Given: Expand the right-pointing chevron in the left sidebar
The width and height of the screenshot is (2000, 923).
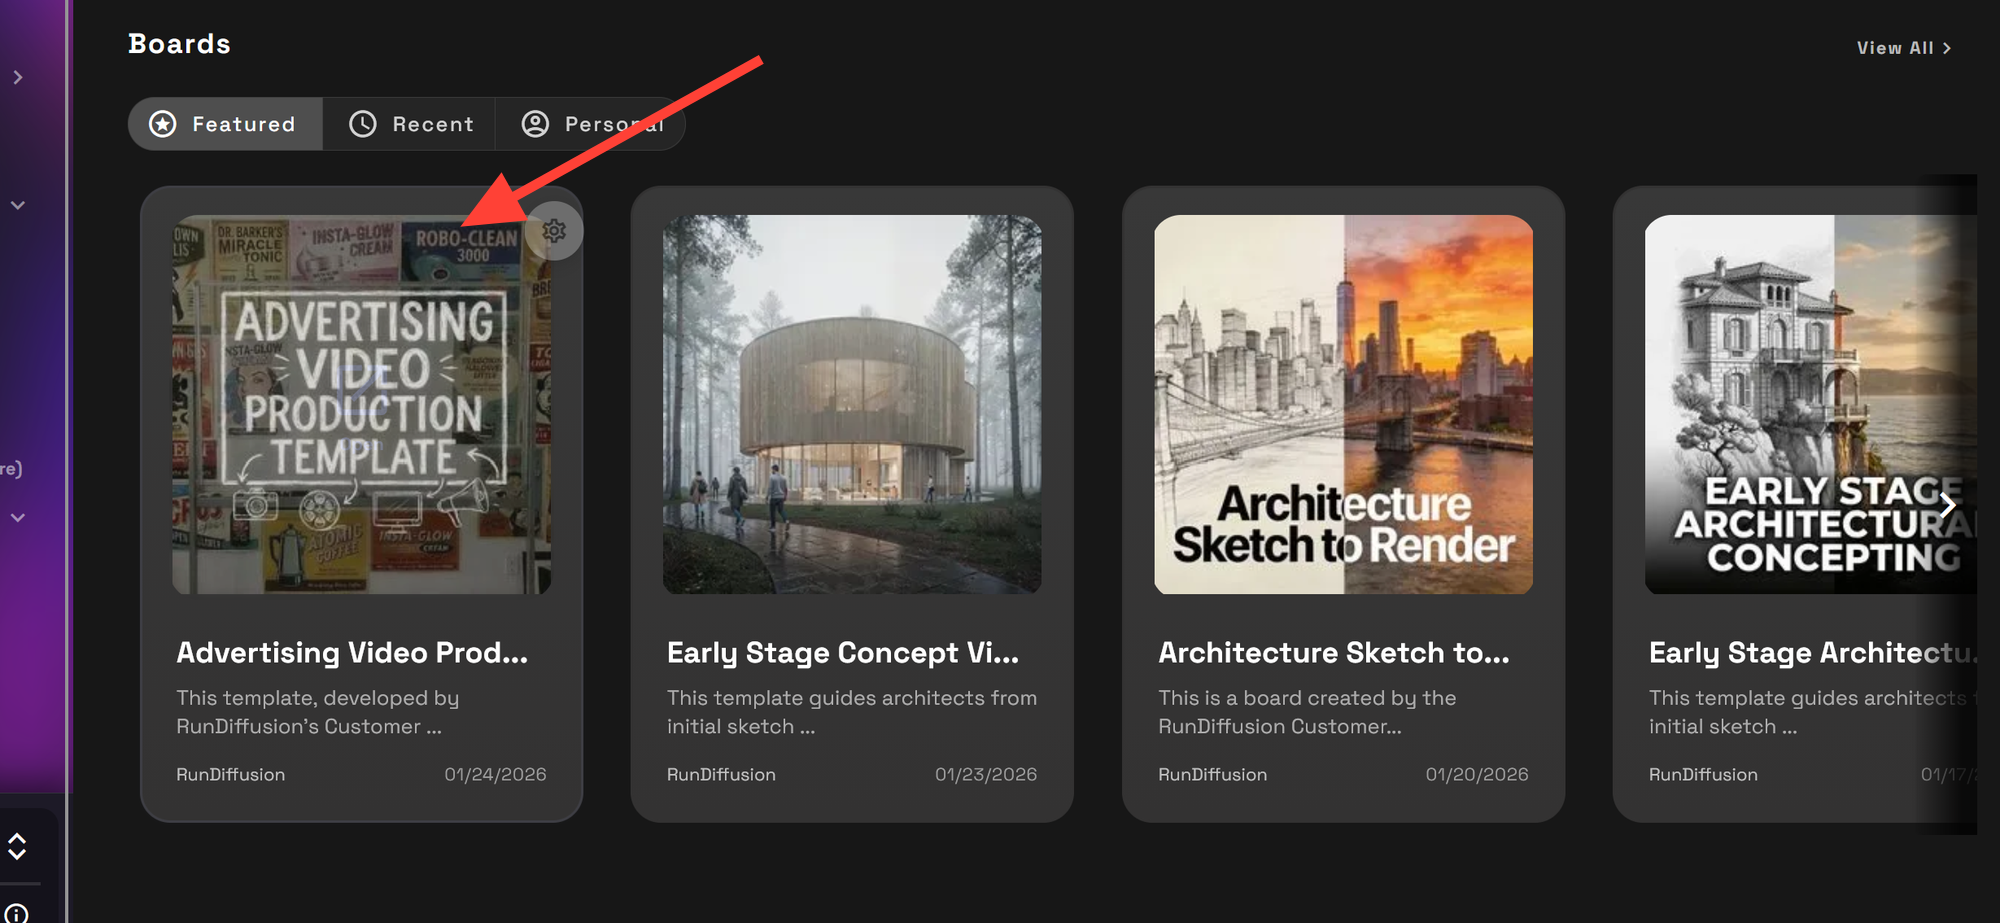Looking at the screenshot, I should tap(18, 77).
